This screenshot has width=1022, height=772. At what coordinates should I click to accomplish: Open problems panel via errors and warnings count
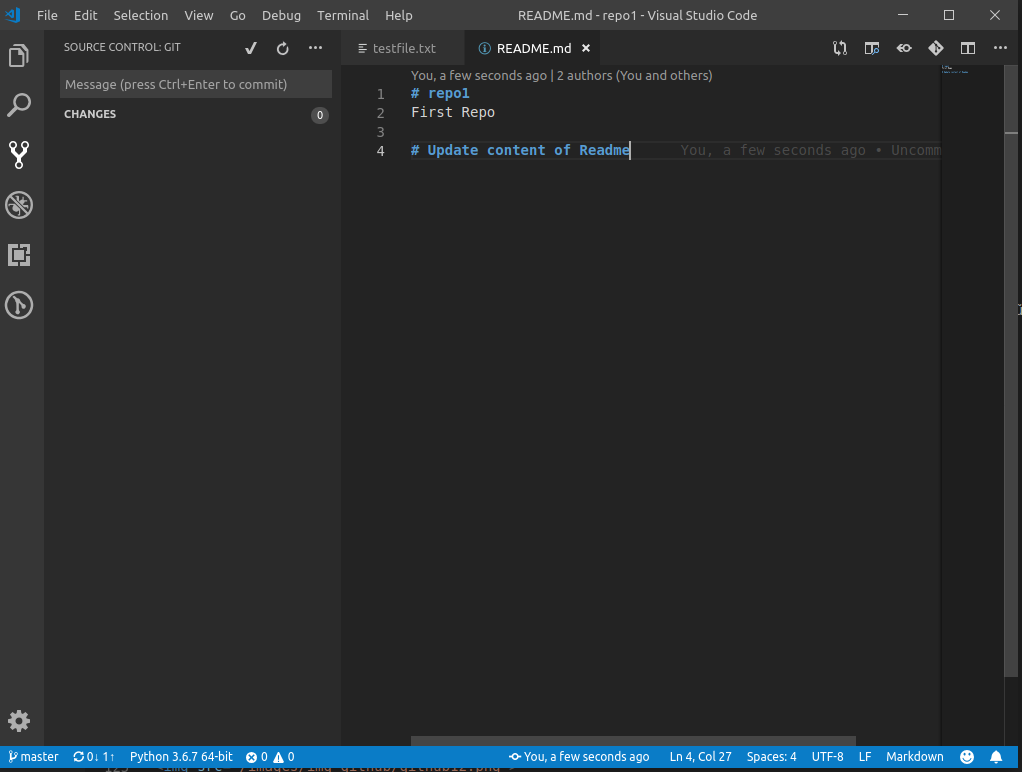[270, 757]
